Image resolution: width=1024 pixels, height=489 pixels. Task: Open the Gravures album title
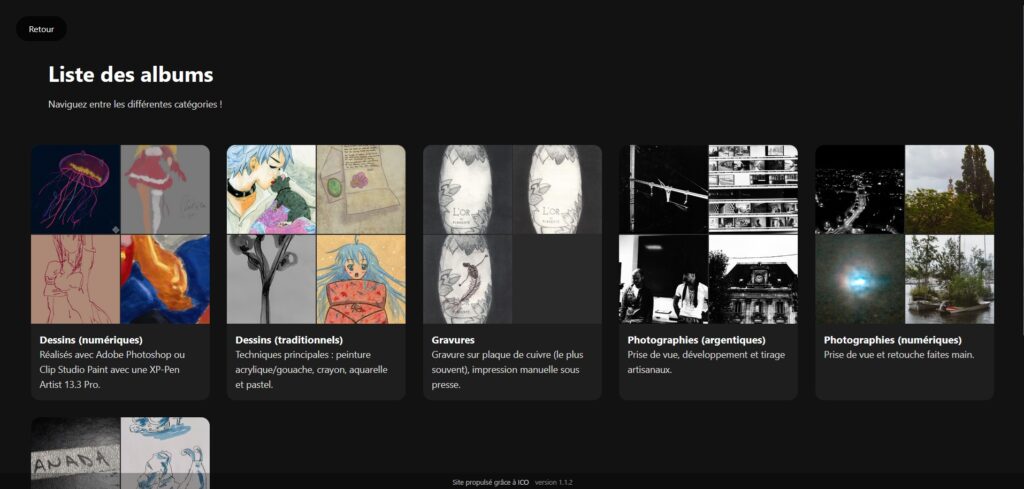coord(453,340)
